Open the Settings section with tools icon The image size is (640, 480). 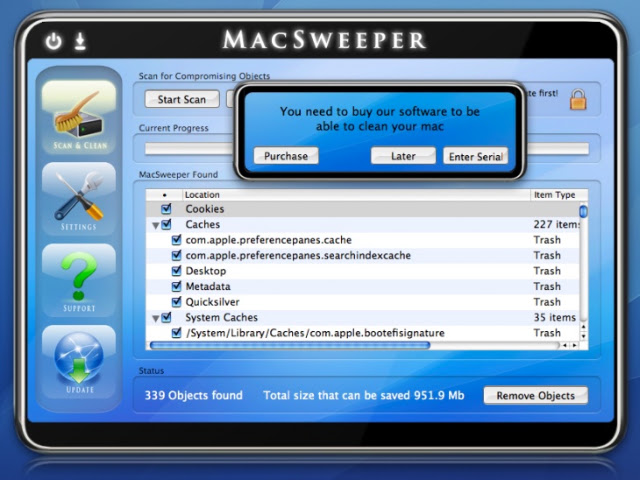coord(79,198)
